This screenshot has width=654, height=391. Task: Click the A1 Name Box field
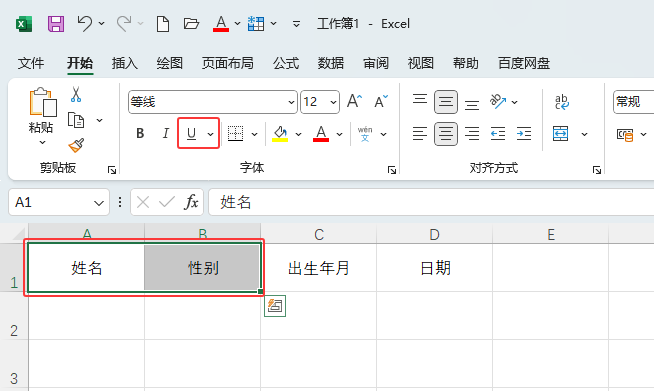59,202
